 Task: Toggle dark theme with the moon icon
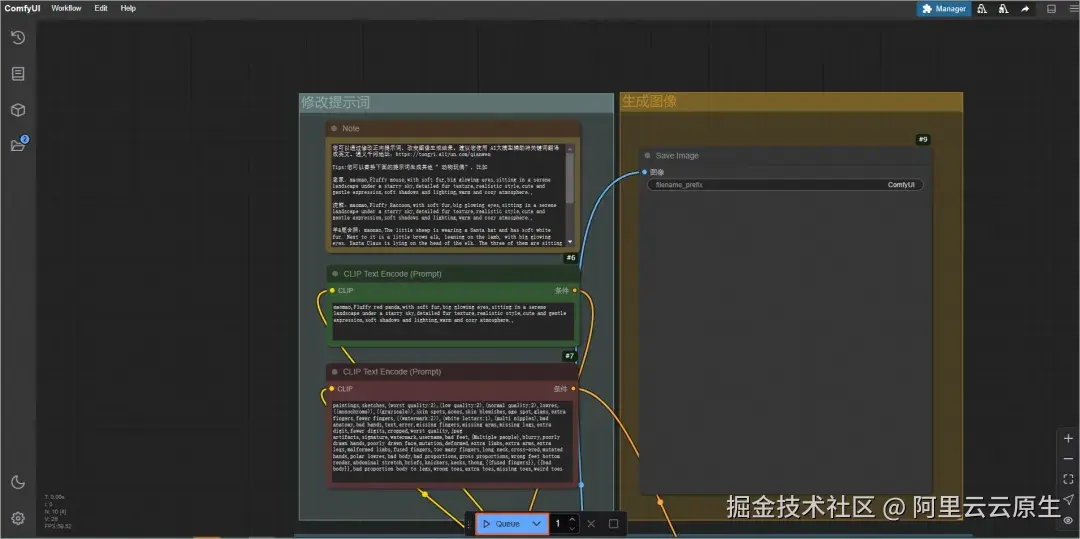[x=18, y=482]
